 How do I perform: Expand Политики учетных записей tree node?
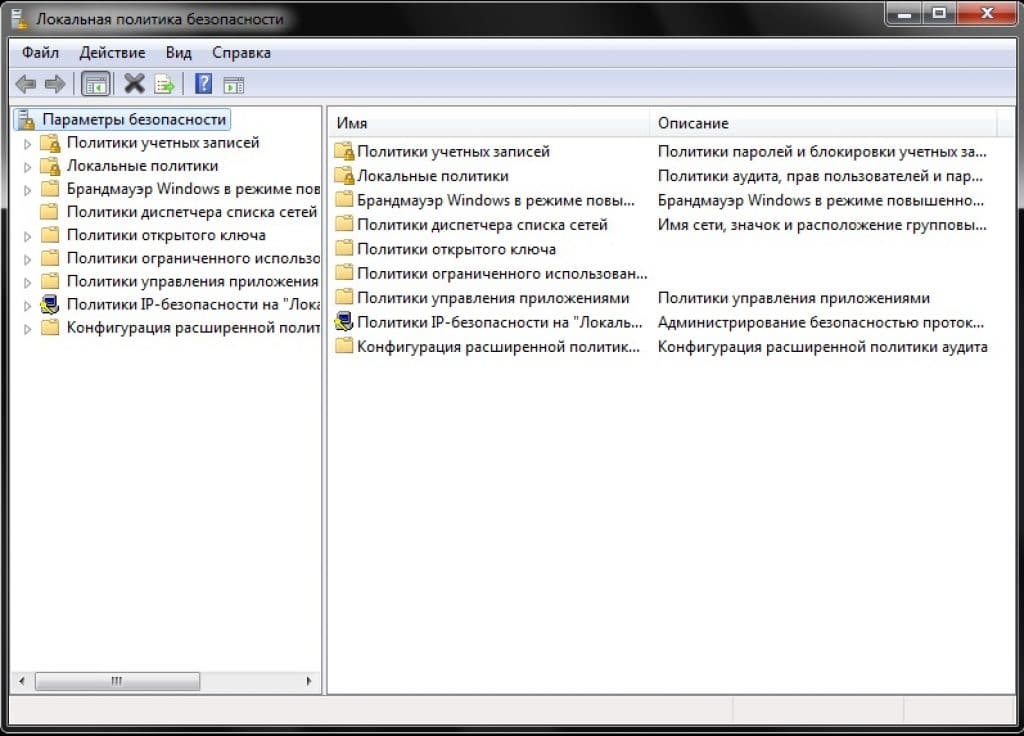pyautogui.click(x=27, y=144)
